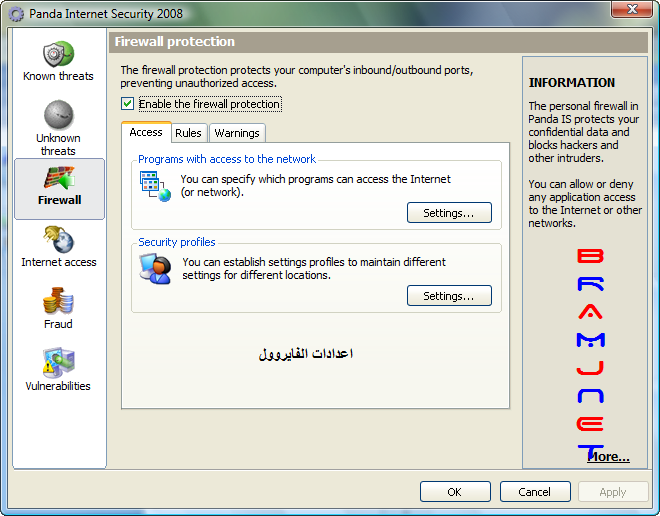Toggle Enable the firewall protection checkbox
This screenshot has height=516, width=660.
tap(127, 104)
